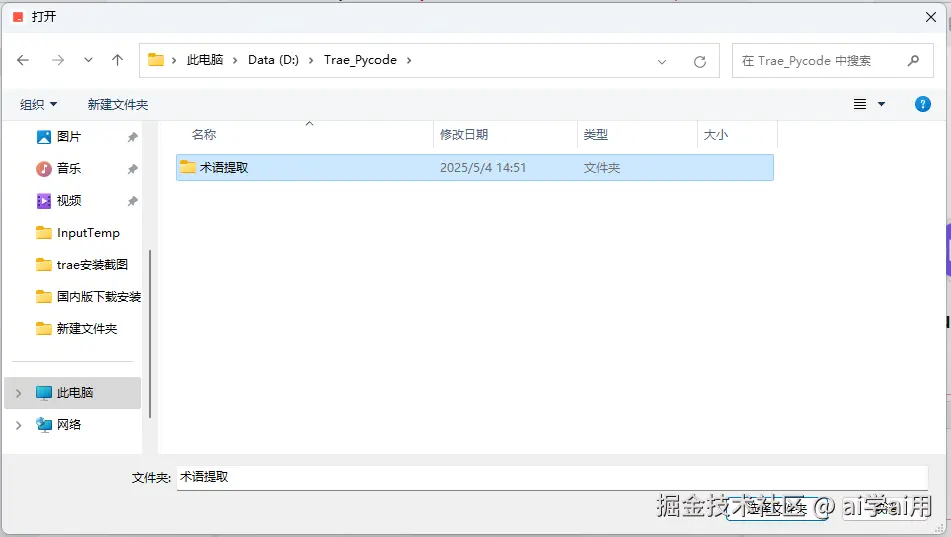Open 图片 in the sidebar
Viewport: 951px width, 537px height.
[x=69, y=137]
